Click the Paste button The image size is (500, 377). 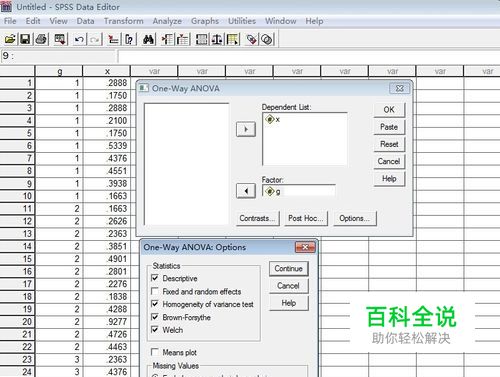pos(389,127)
